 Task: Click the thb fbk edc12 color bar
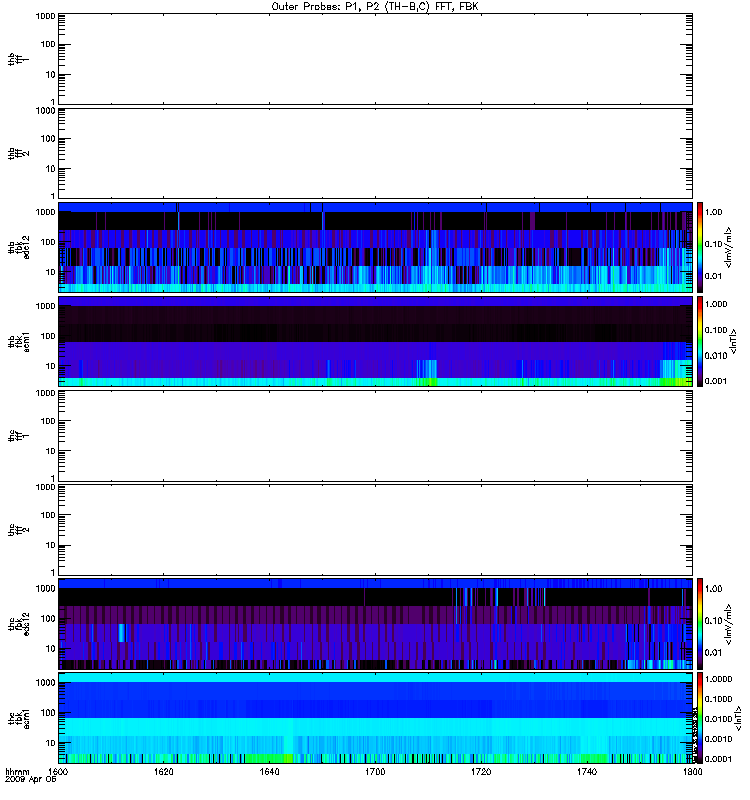(700, 247)
